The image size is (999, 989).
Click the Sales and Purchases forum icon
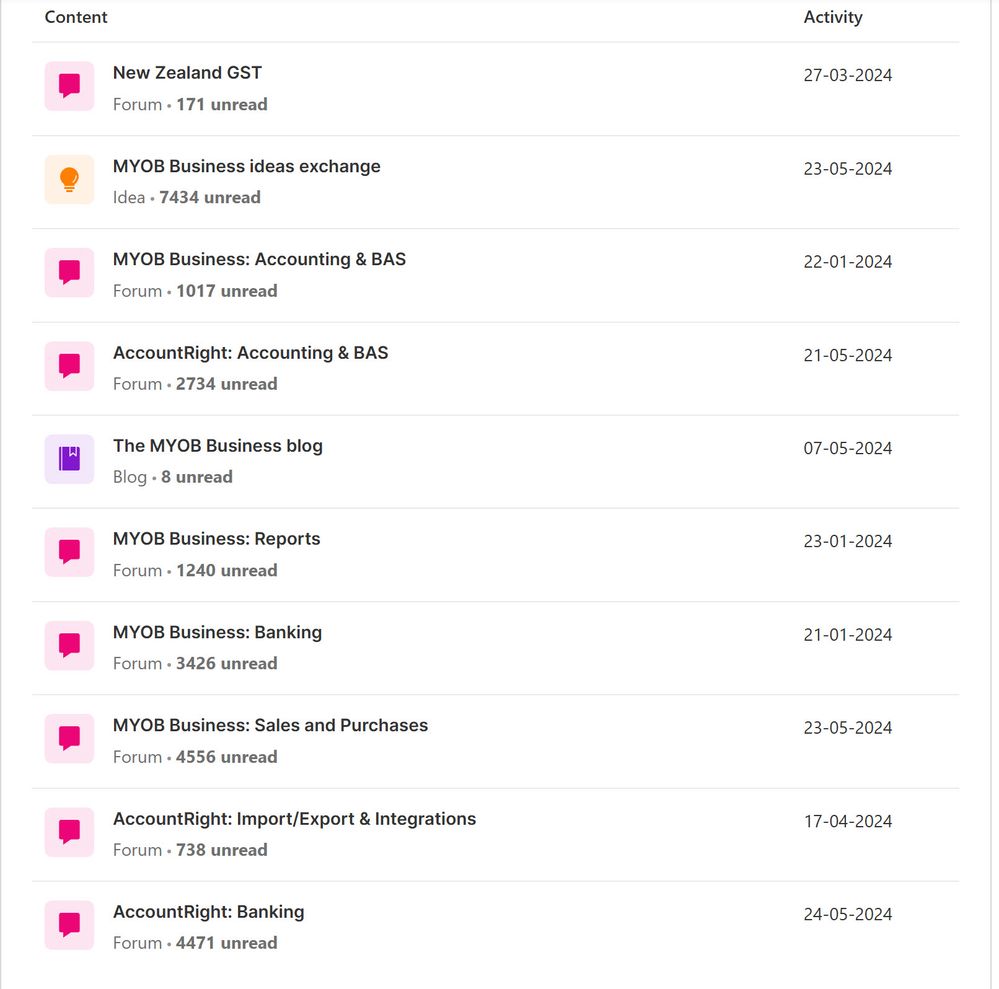pyautogui.click(x=69, y=738)
